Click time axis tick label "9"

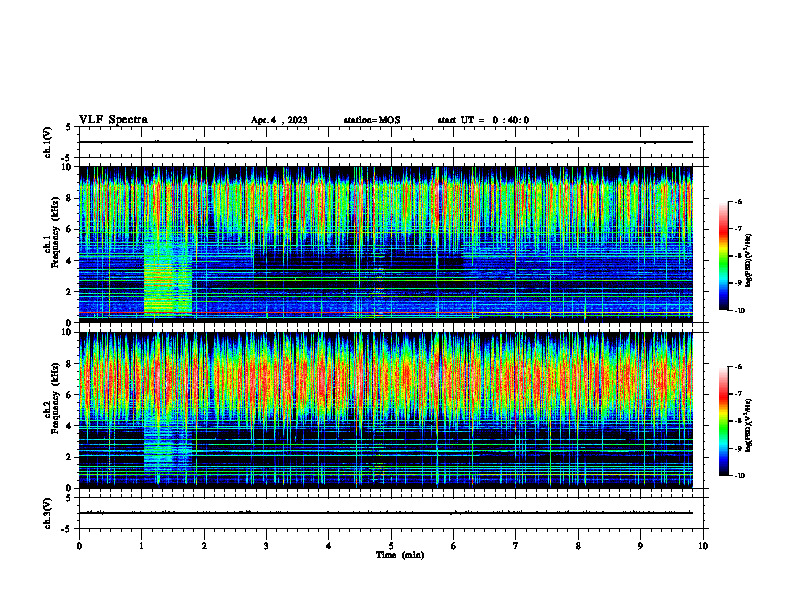point(640,546)
